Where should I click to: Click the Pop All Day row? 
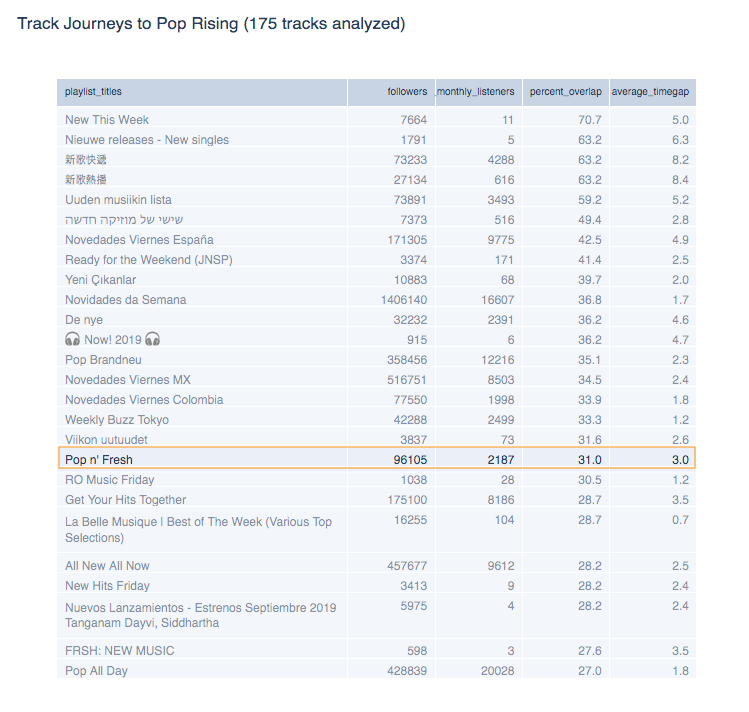(96, 671)
